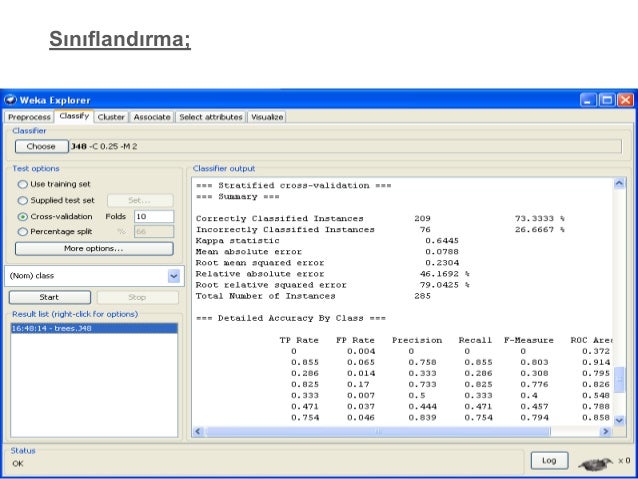Select Supplied test set option
The image size is (638, 479).
[x=23, y=200]
